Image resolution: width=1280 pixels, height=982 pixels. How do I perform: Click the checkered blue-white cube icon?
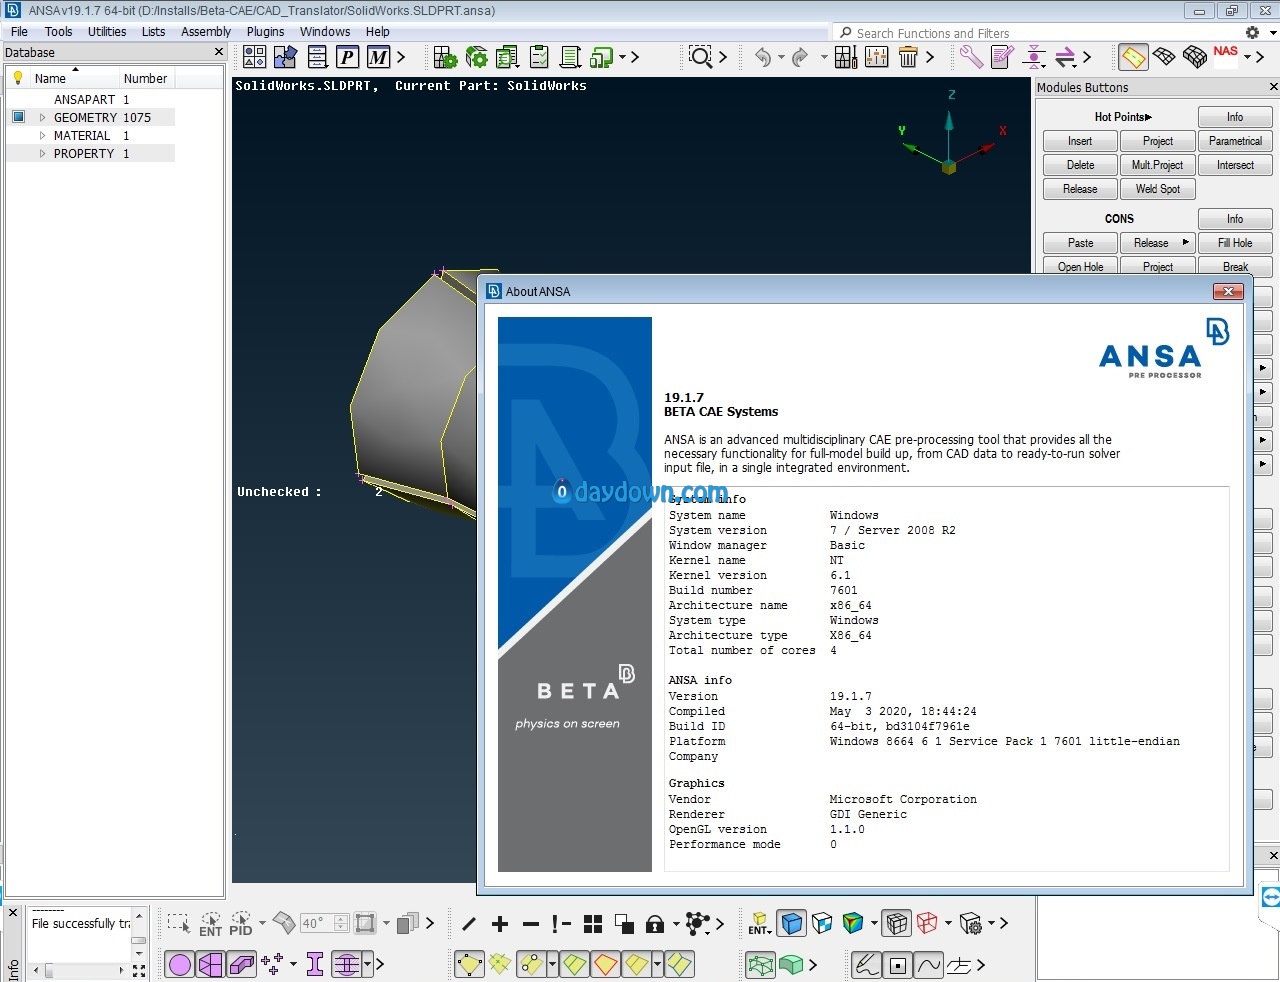tap(822, 924)
